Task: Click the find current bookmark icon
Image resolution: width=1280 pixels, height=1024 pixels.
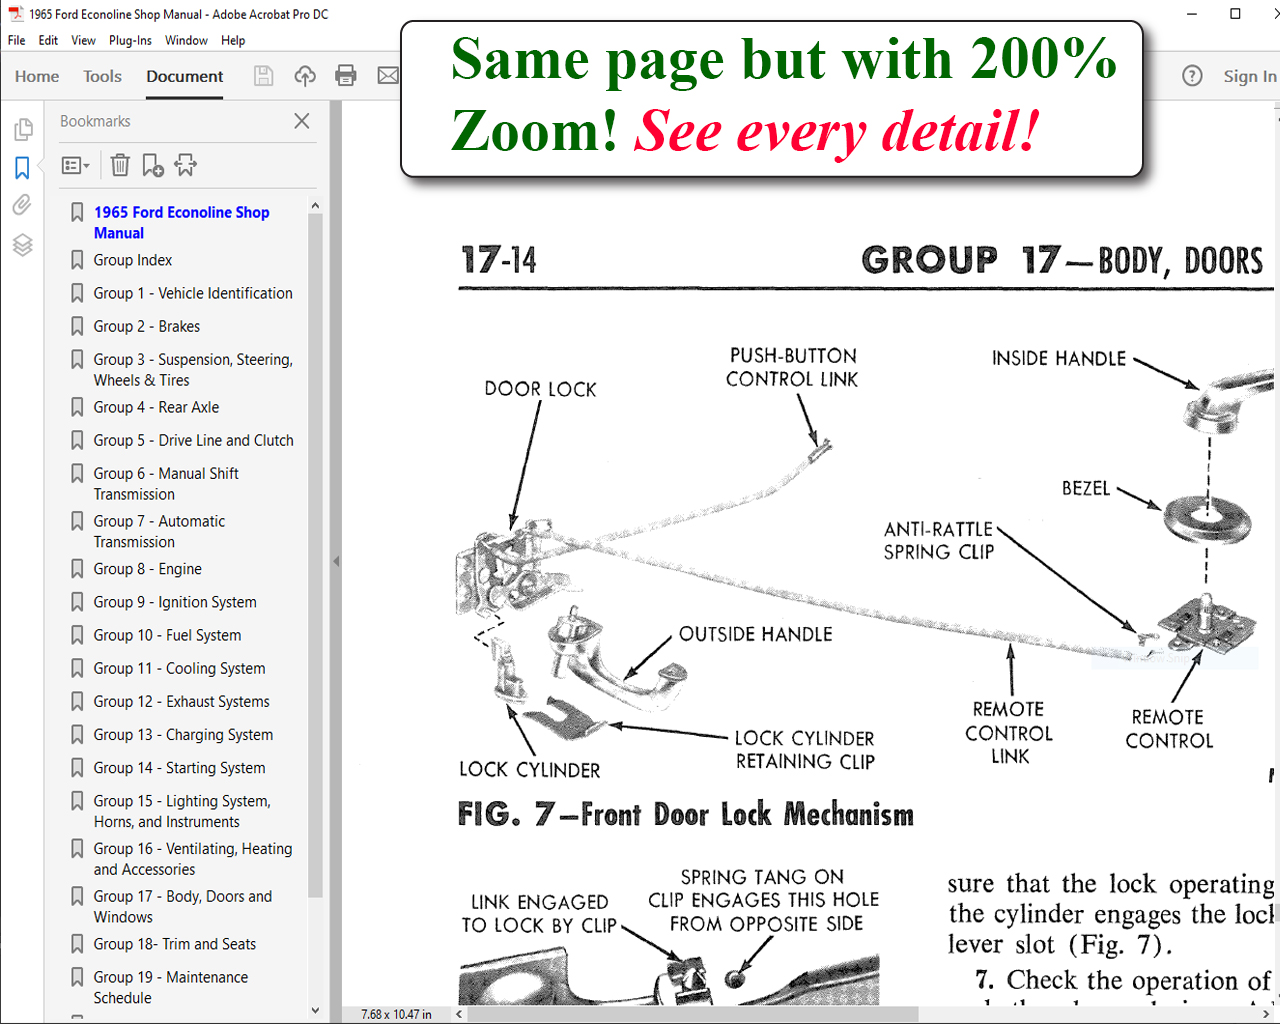Action: (x=186, y=165)
